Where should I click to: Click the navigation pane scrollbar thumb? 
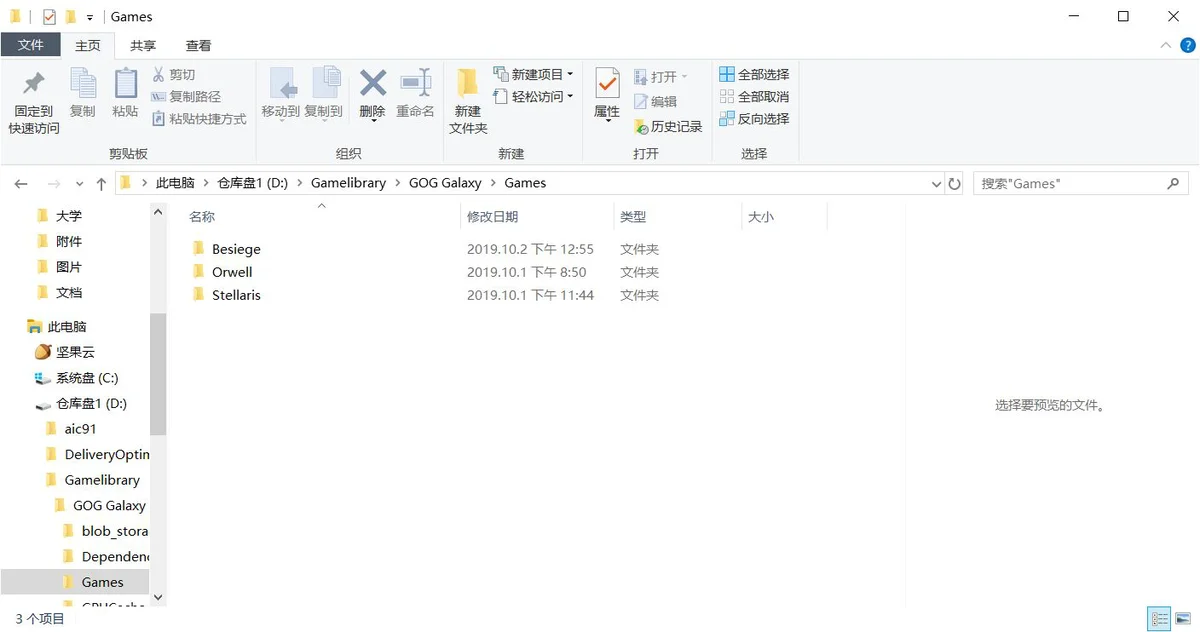coord(158,373)
